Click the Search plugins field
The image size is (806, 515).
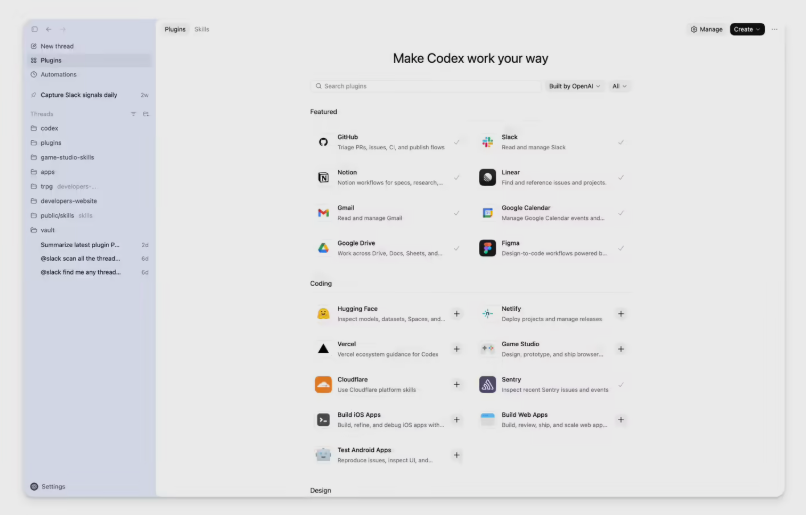click(425, 86)
